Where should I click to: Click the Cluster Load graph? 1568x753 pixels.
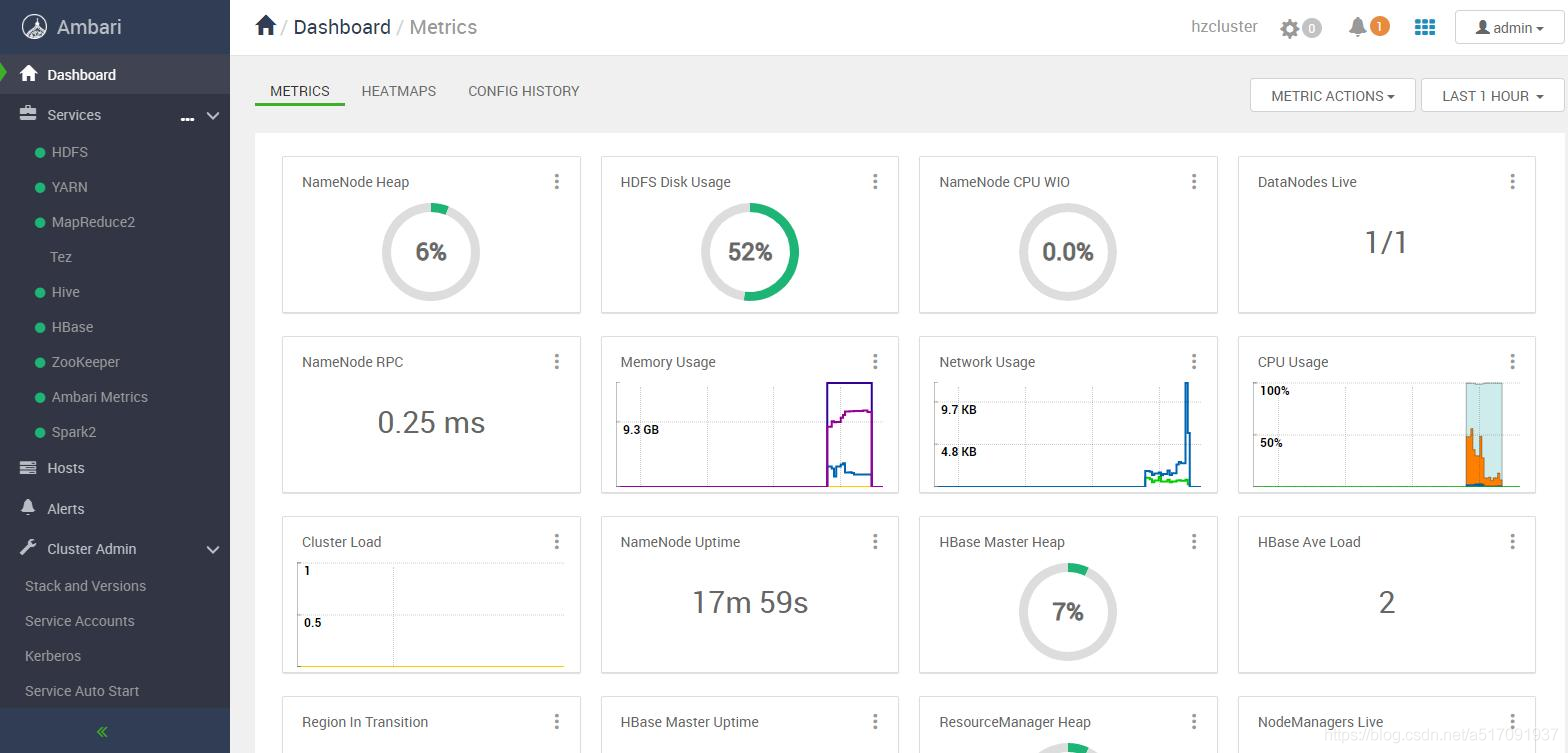pyautogui.click(x=431, y=614)
